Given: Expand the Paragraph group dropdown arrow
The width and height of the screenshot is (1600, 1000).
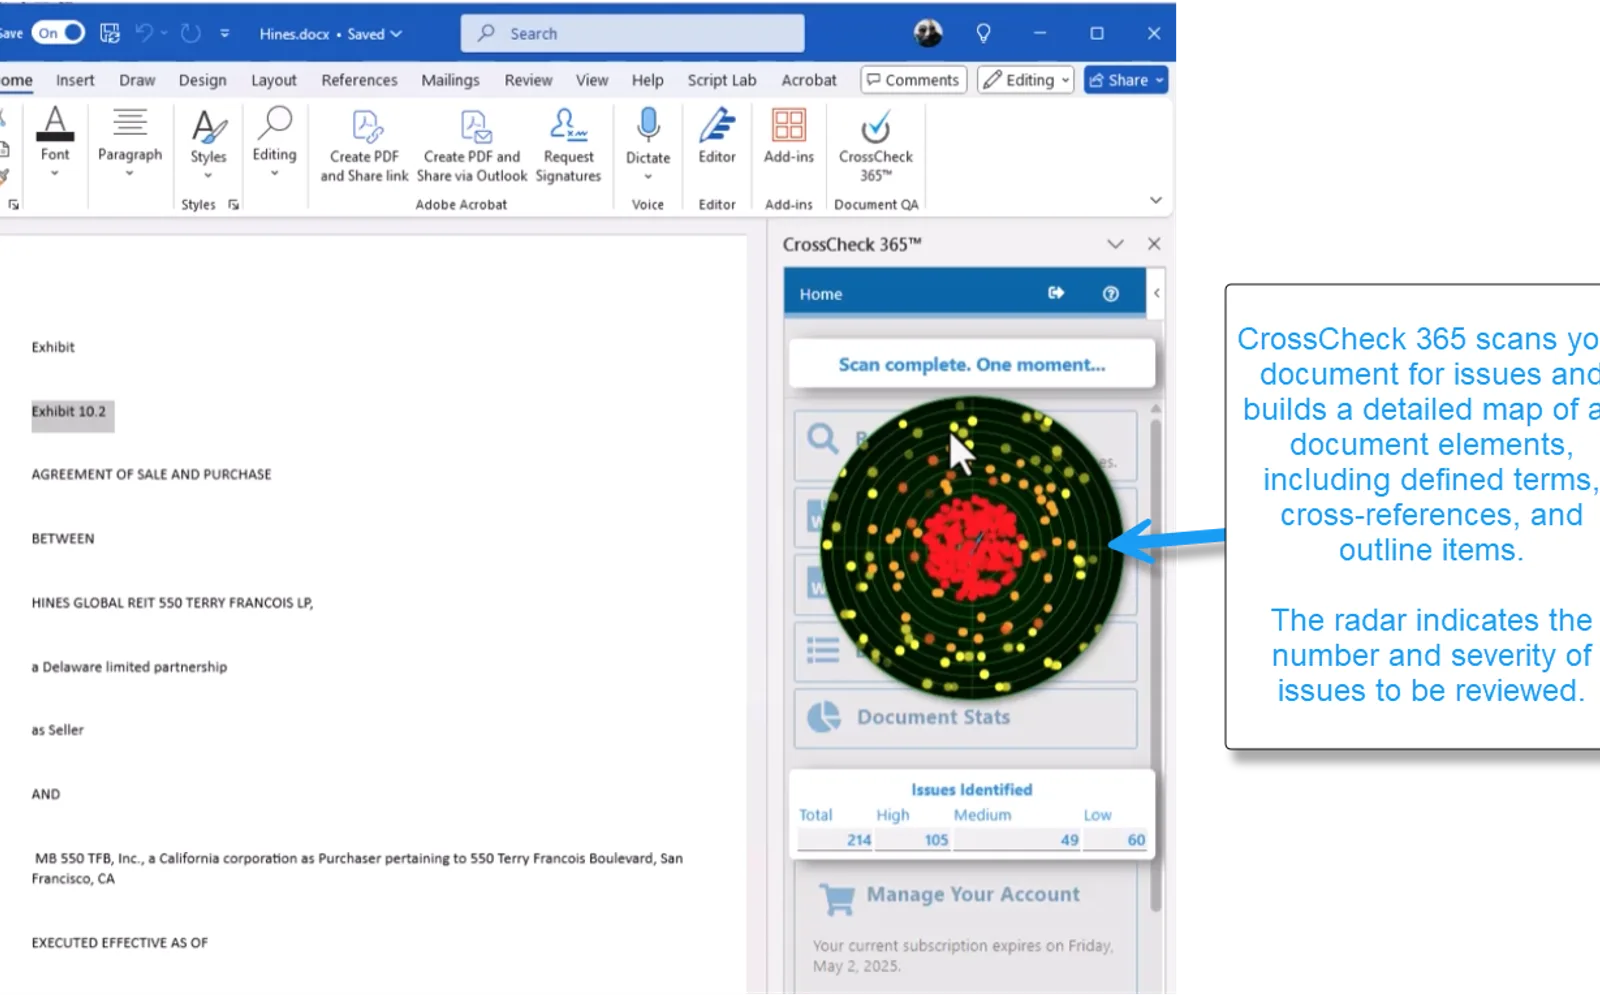Looking at the screenshot, I should (x=129, y=174).
